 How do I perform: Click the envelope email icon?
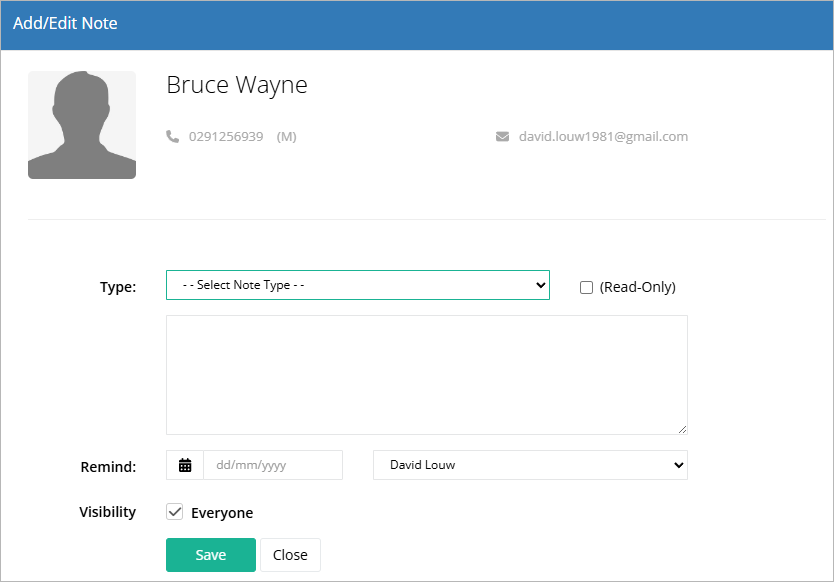tap(502, 137)
